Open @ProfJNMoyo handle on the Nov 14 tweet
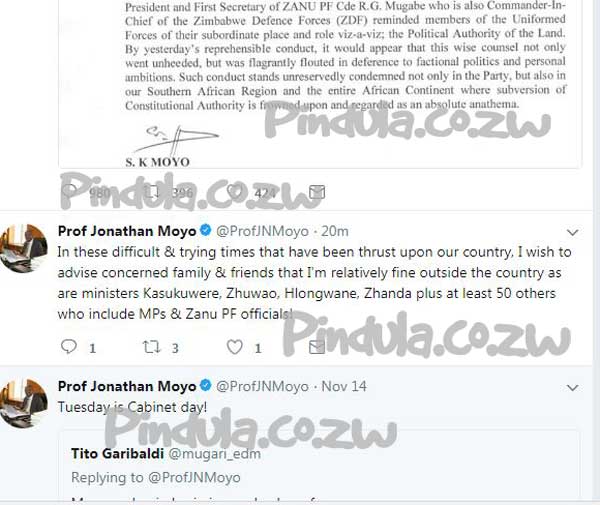600x505 pixels. click(x=262, y=386)
